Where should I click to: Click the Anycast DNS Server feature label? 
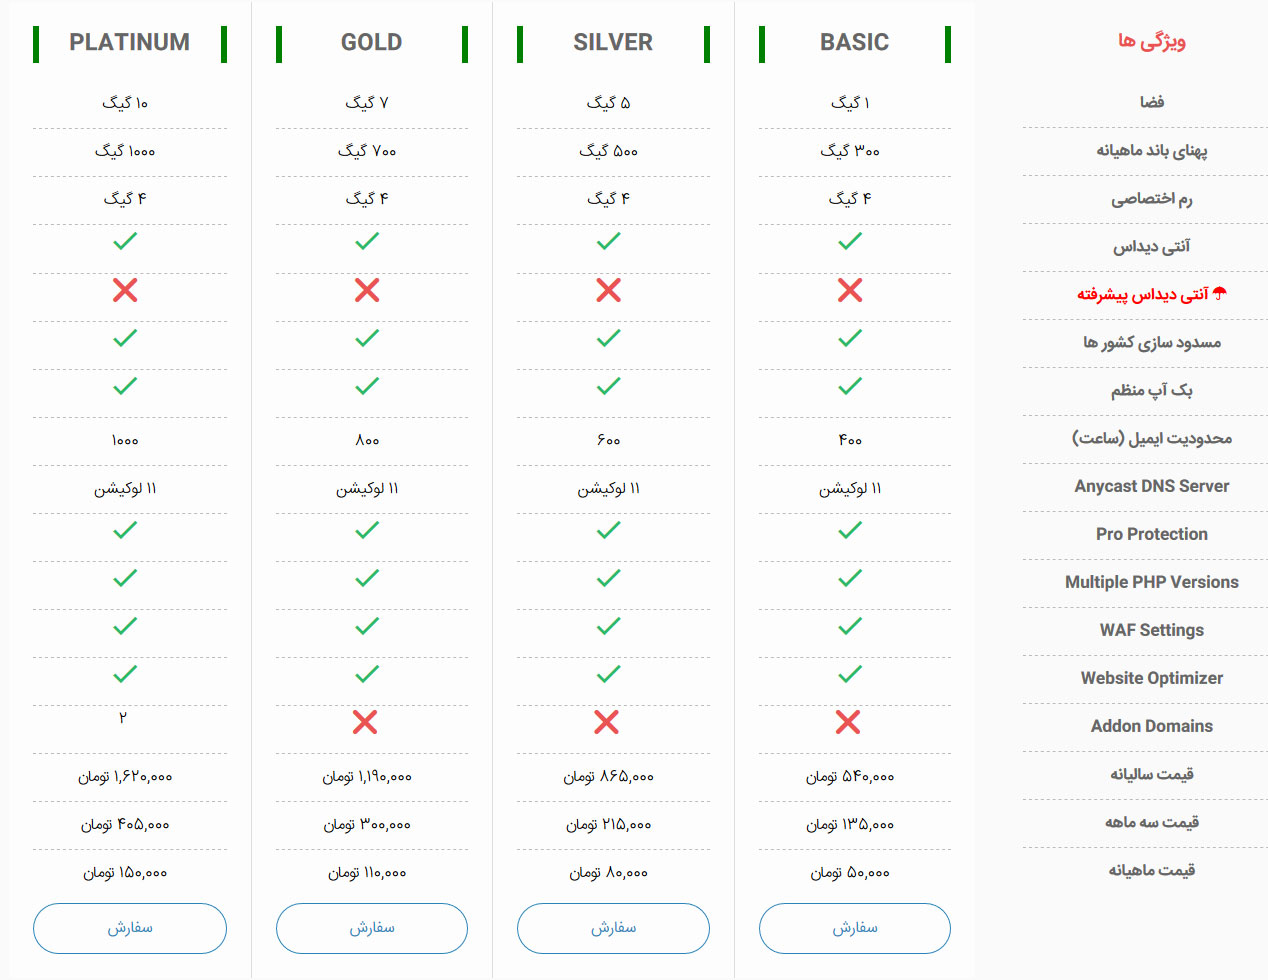click(1152, 486)
